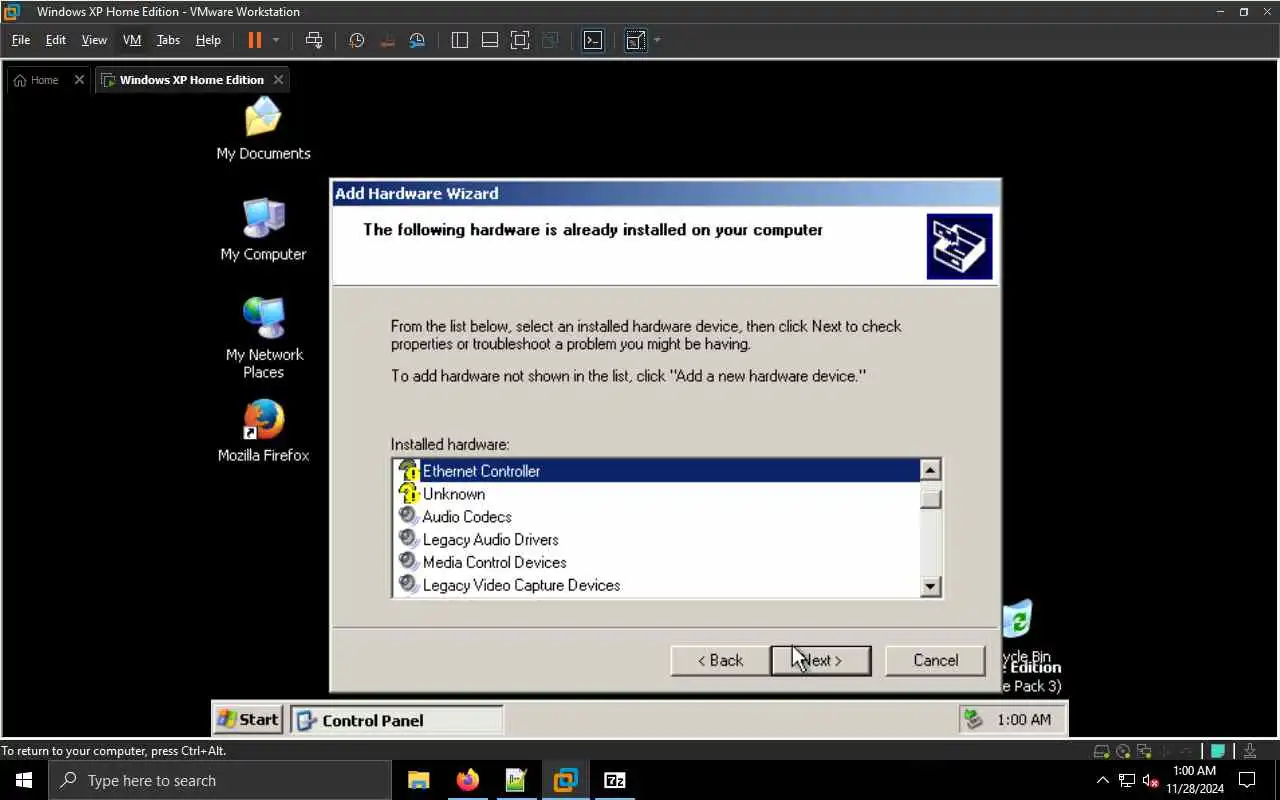Select Legacy Audio Drivers entry
This screenshot has height=800, width=1280.
click(x=655, y=540)
